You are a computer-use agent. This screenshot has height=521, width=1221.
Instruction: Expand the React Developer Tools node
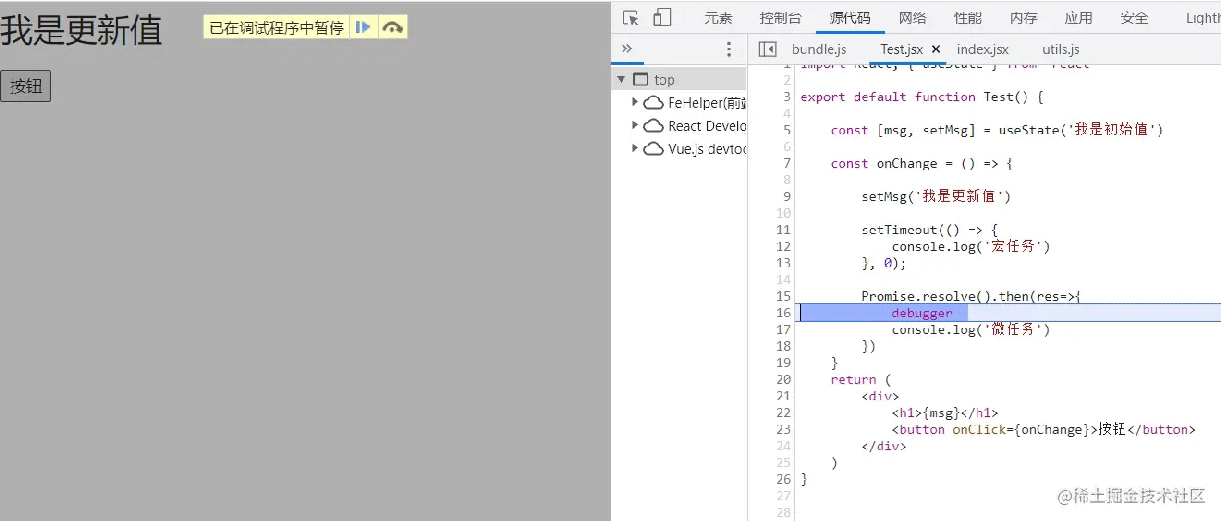635,126
